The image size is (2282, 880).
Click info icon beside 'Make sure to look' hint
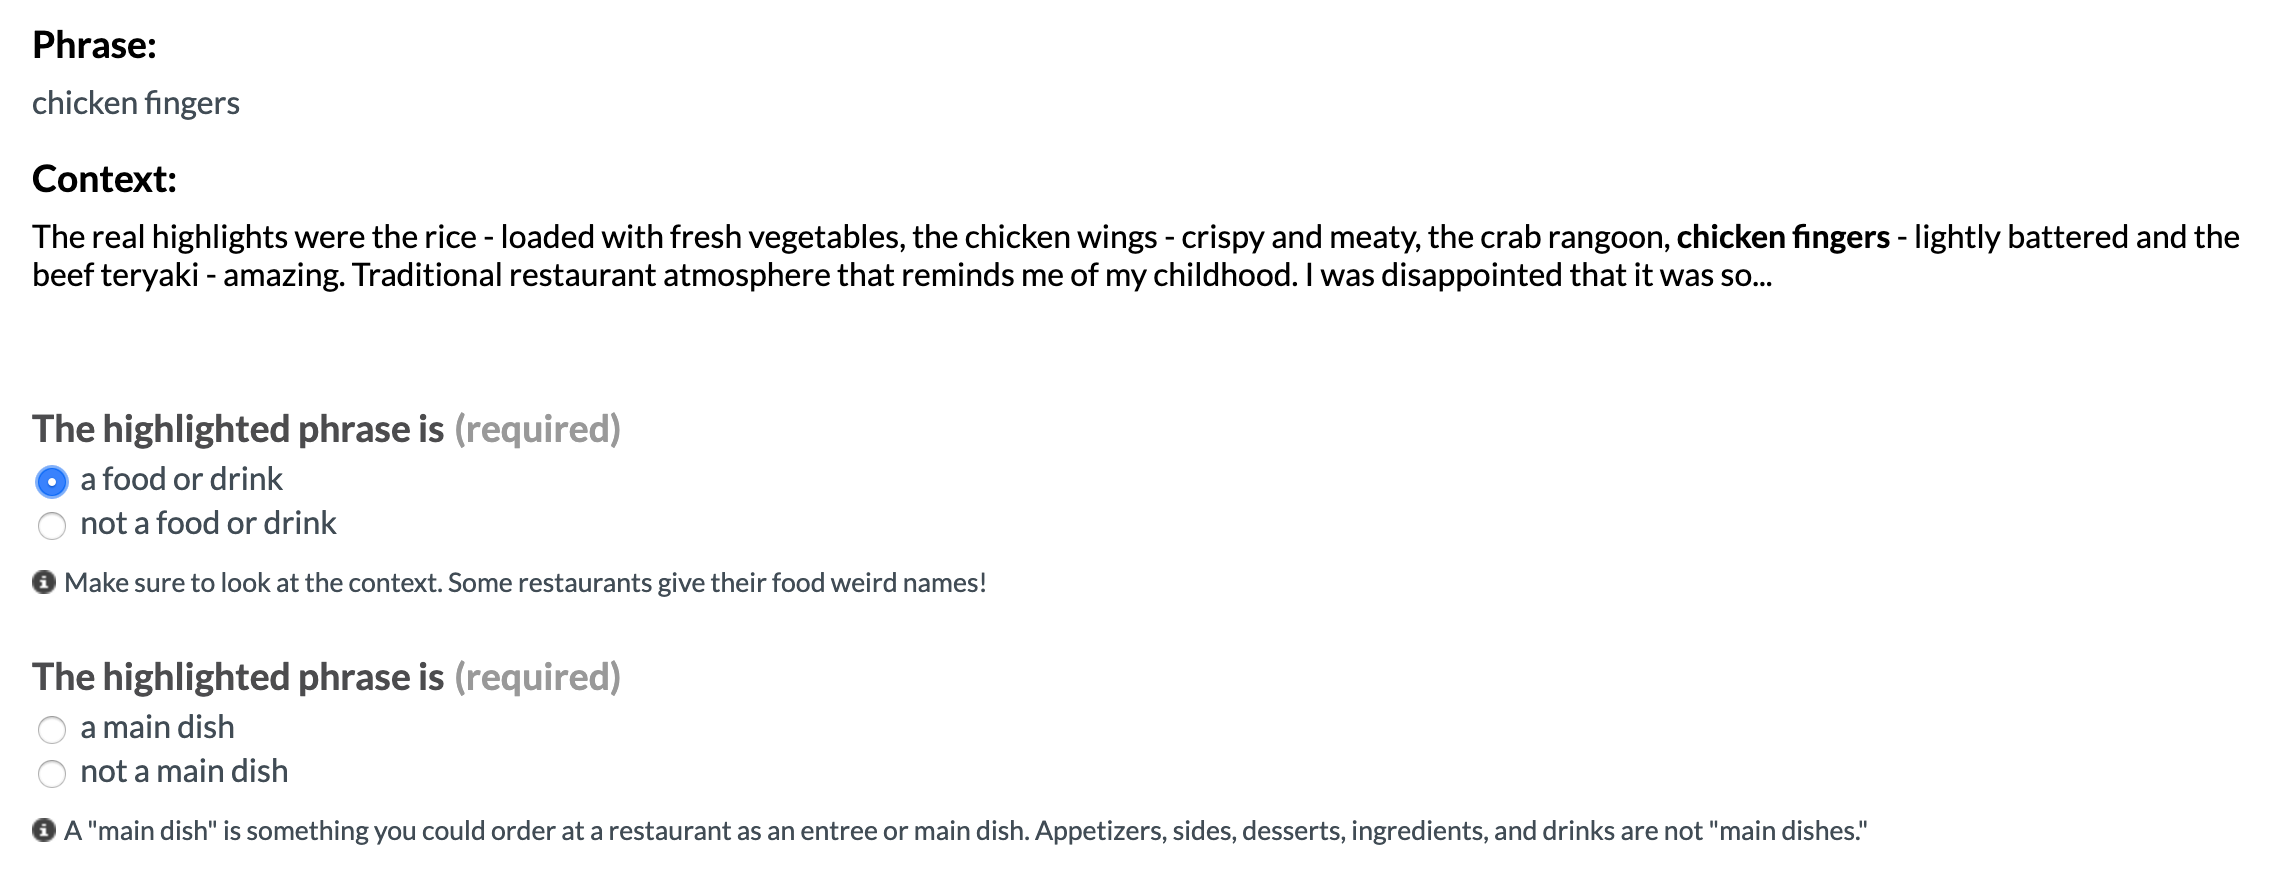(x=44, y=582)
